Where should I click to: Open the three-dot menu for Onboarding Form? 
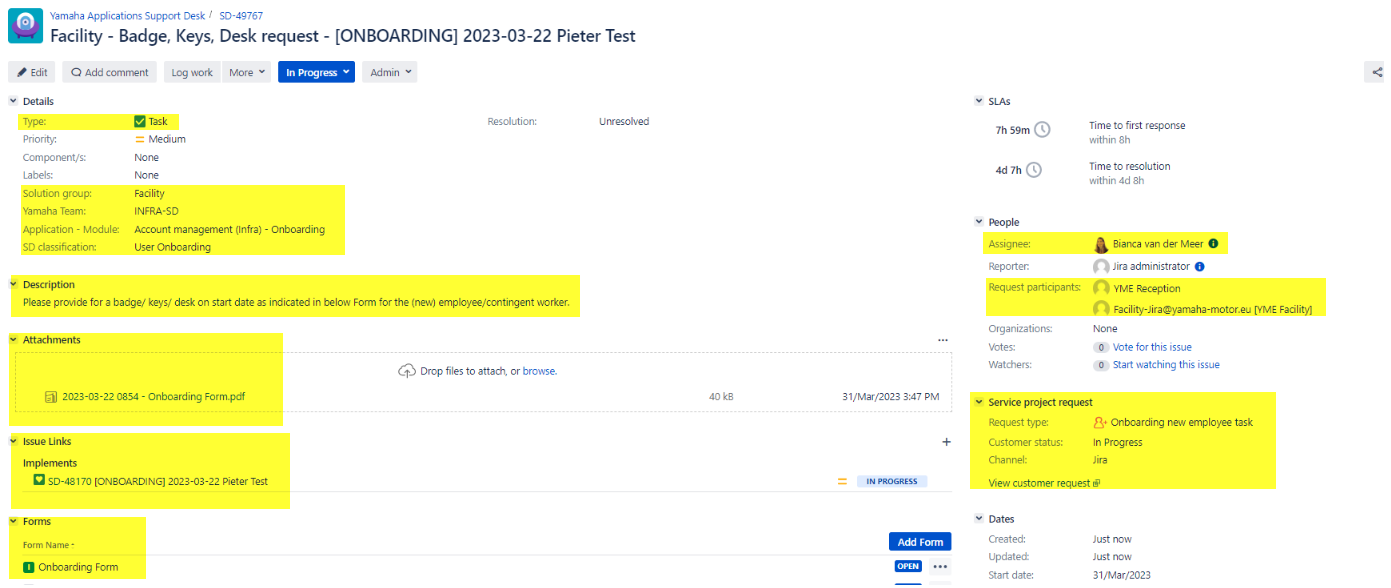[940, 567]
